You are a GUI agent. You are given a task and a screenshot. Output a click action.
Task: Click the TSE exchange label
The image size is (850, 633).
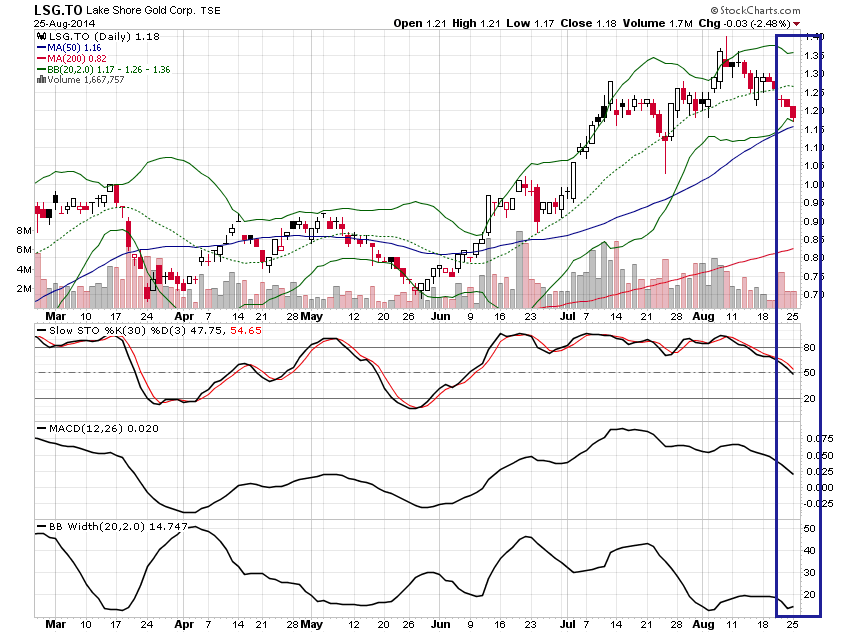tap(210, 11)
